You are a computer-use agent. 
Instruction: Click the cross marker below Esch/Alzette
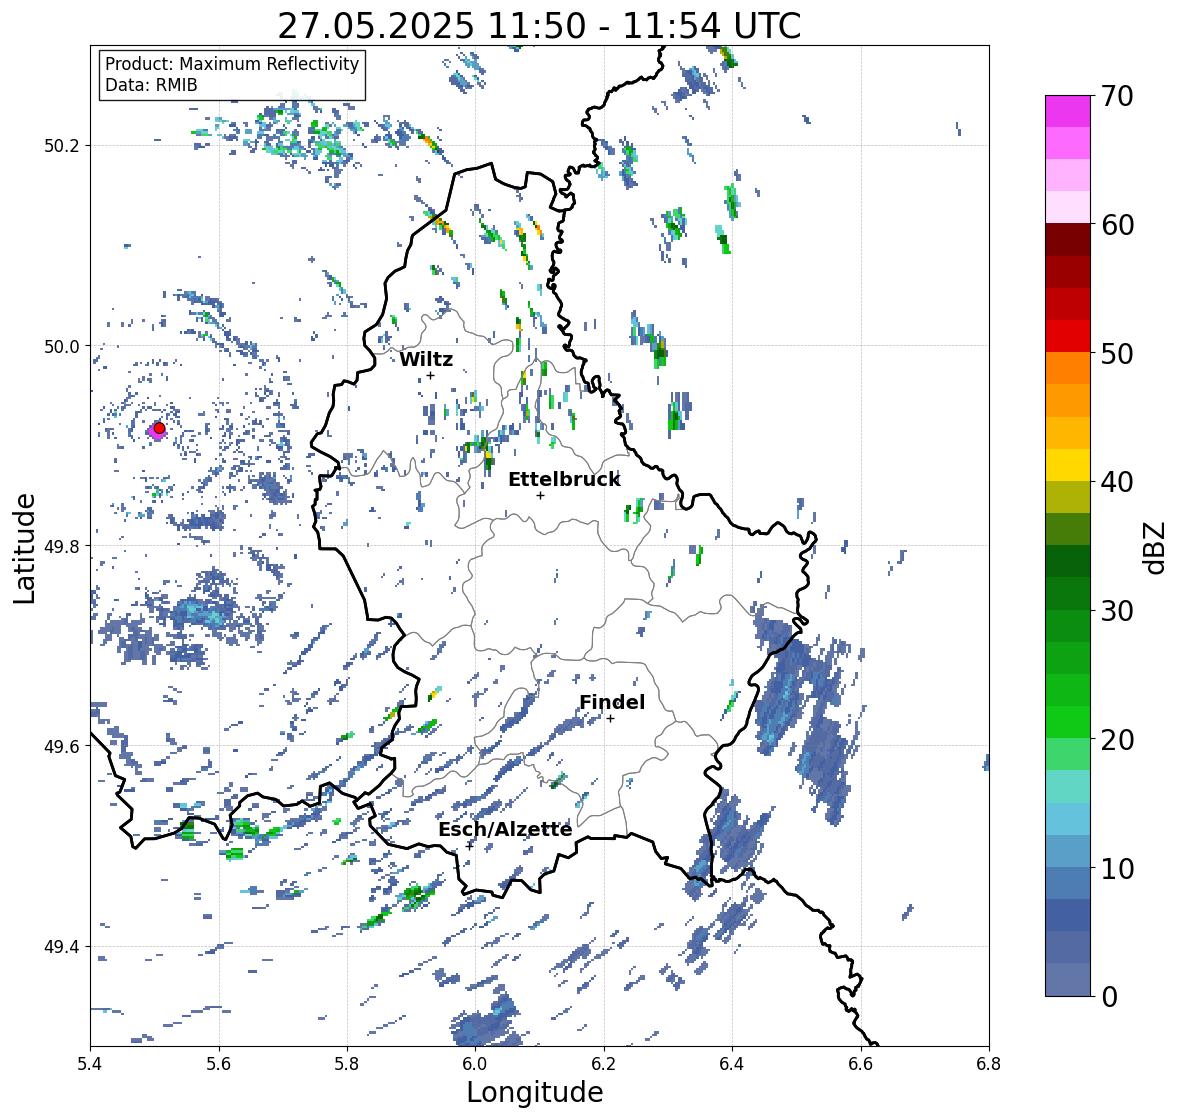tap(470, 846)
